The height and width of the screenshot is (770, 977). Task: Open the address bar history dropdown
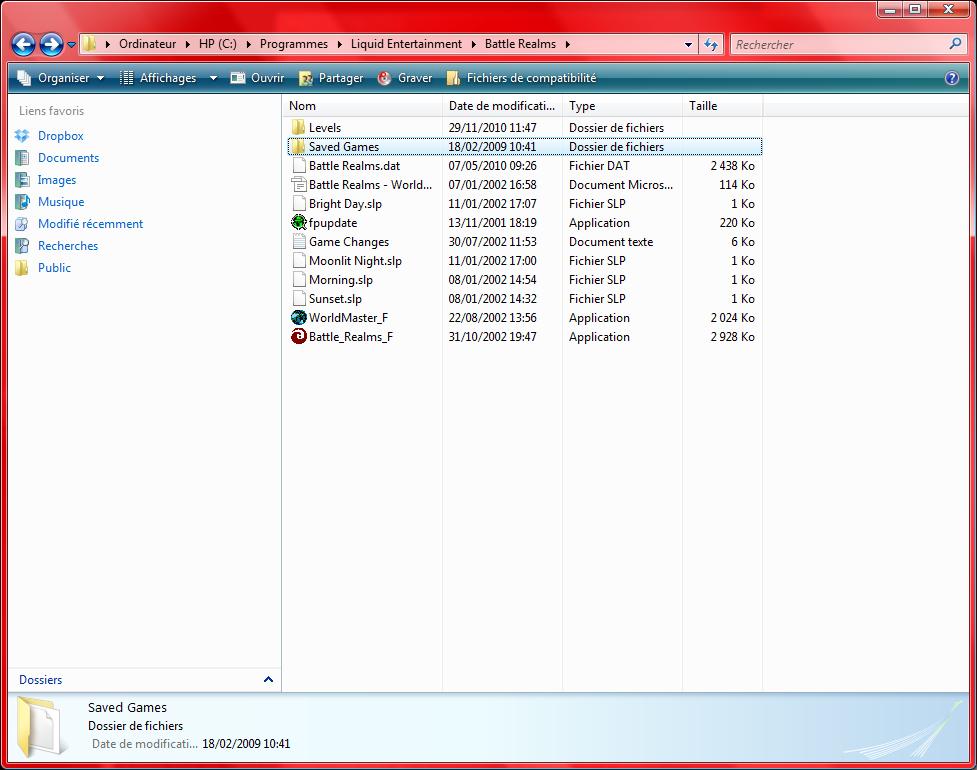pyautogui.click(x=689, y=44)
